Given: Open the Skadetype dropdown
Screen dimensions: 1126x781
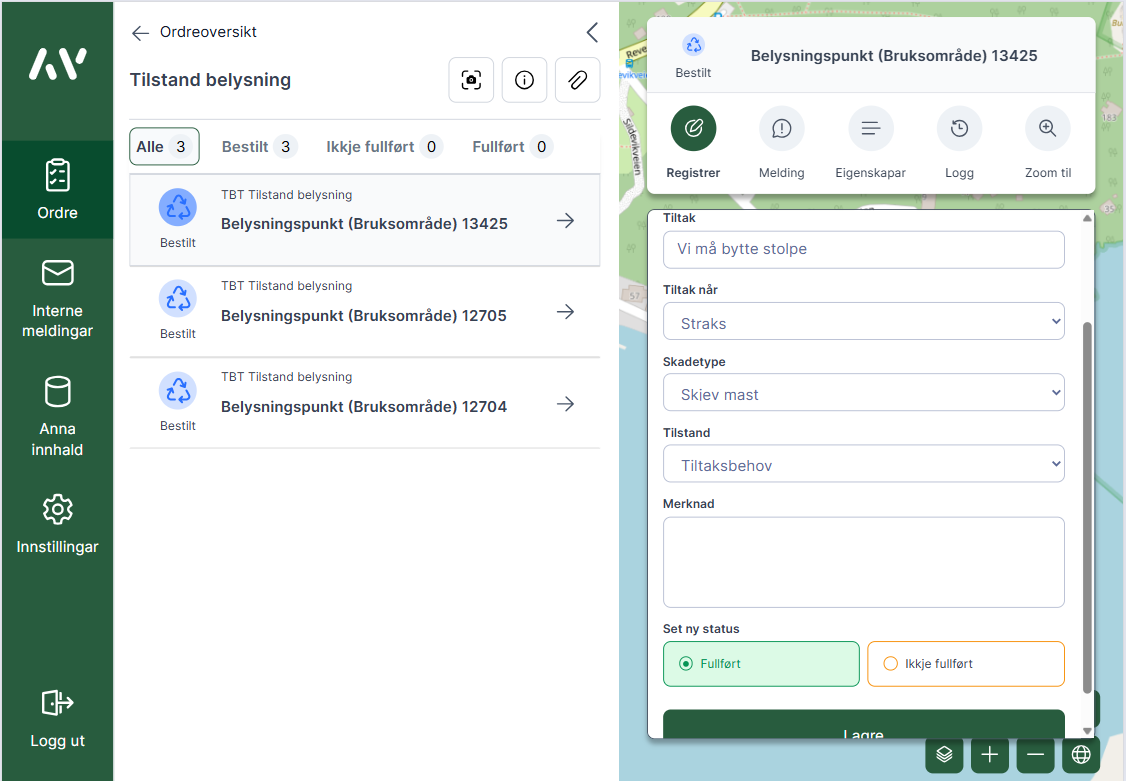Looking at the screenshot, I should pyautogui.click(x=863, y=394).
